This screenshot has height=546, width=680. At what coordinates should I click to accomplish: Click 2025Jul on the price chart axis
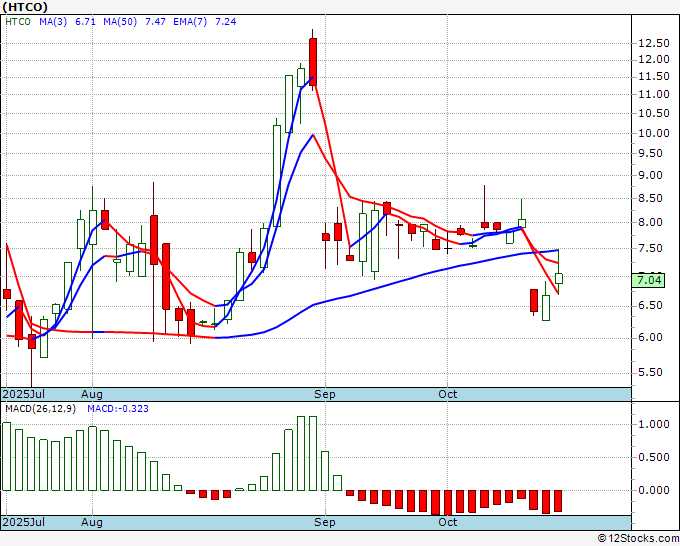pos(23,394)
